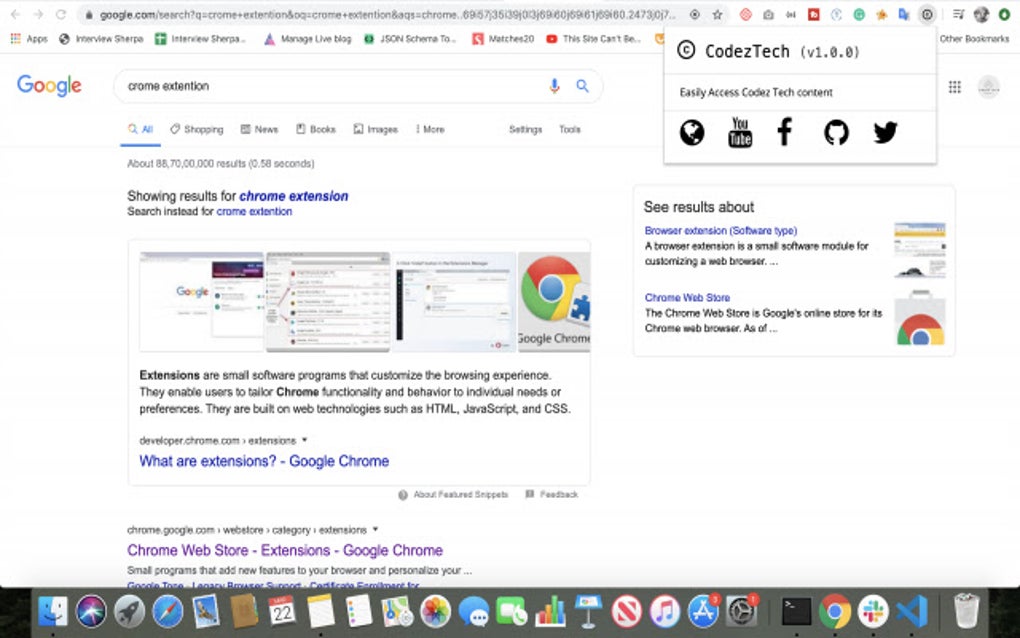This screenshot has height=638, width=1020.
Task: Open the Facebook icon in CodezTech popup
Action: click(785, 132)
